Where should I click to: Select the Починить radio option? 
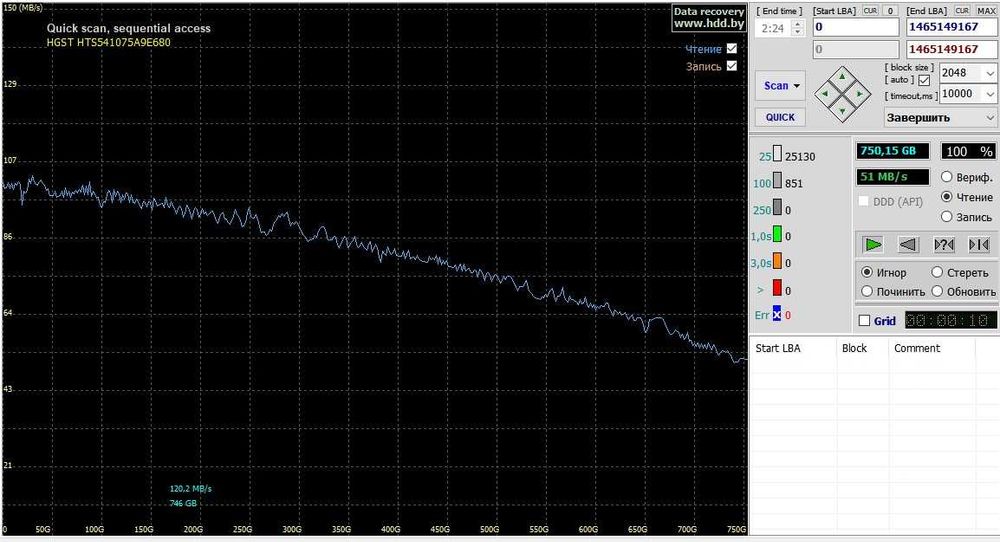point(867,291)
